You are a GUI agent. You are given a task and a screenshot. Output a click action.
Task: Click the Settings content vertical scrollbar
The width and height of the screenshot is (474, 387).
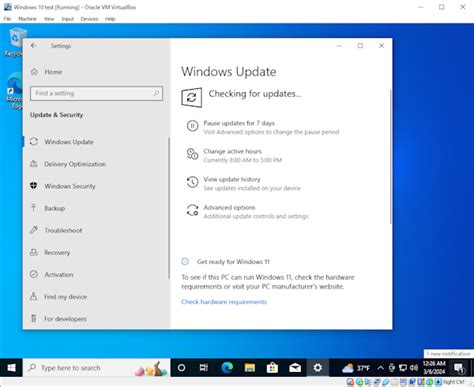click(x=390, y=157)
